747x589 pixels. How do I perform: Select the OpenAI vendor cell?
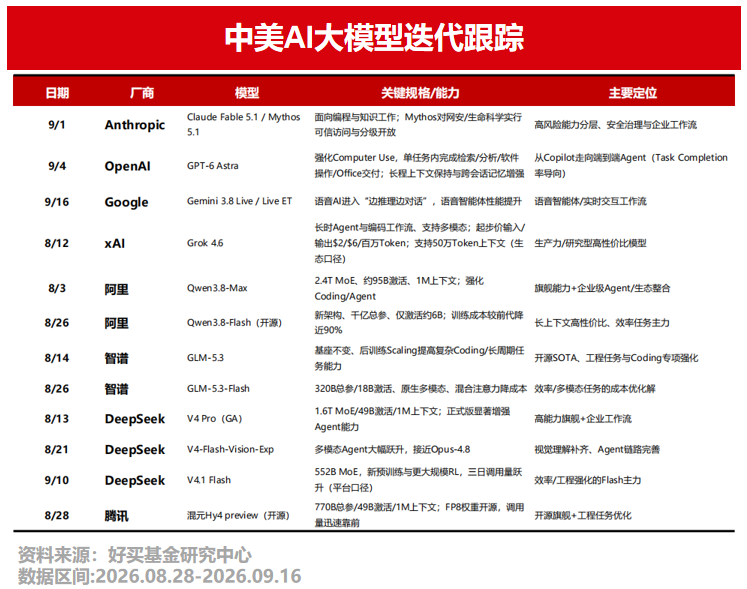point(127,166)
